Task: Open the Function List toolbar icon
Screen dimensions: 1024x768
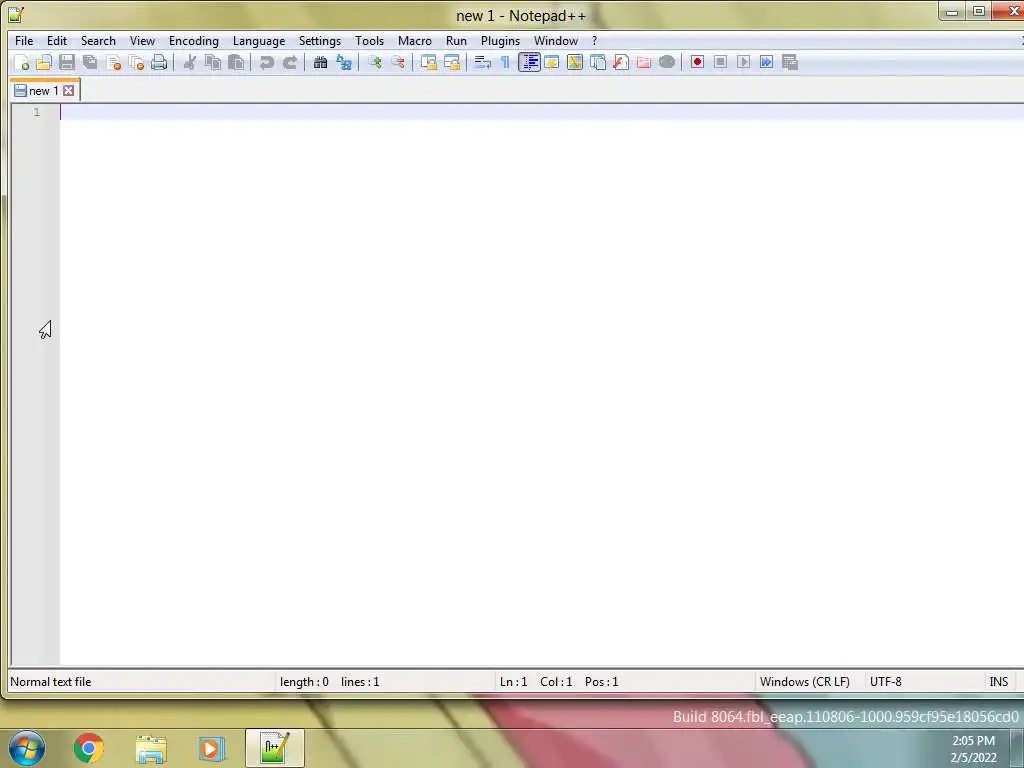Action: click(x=621, y=63)
